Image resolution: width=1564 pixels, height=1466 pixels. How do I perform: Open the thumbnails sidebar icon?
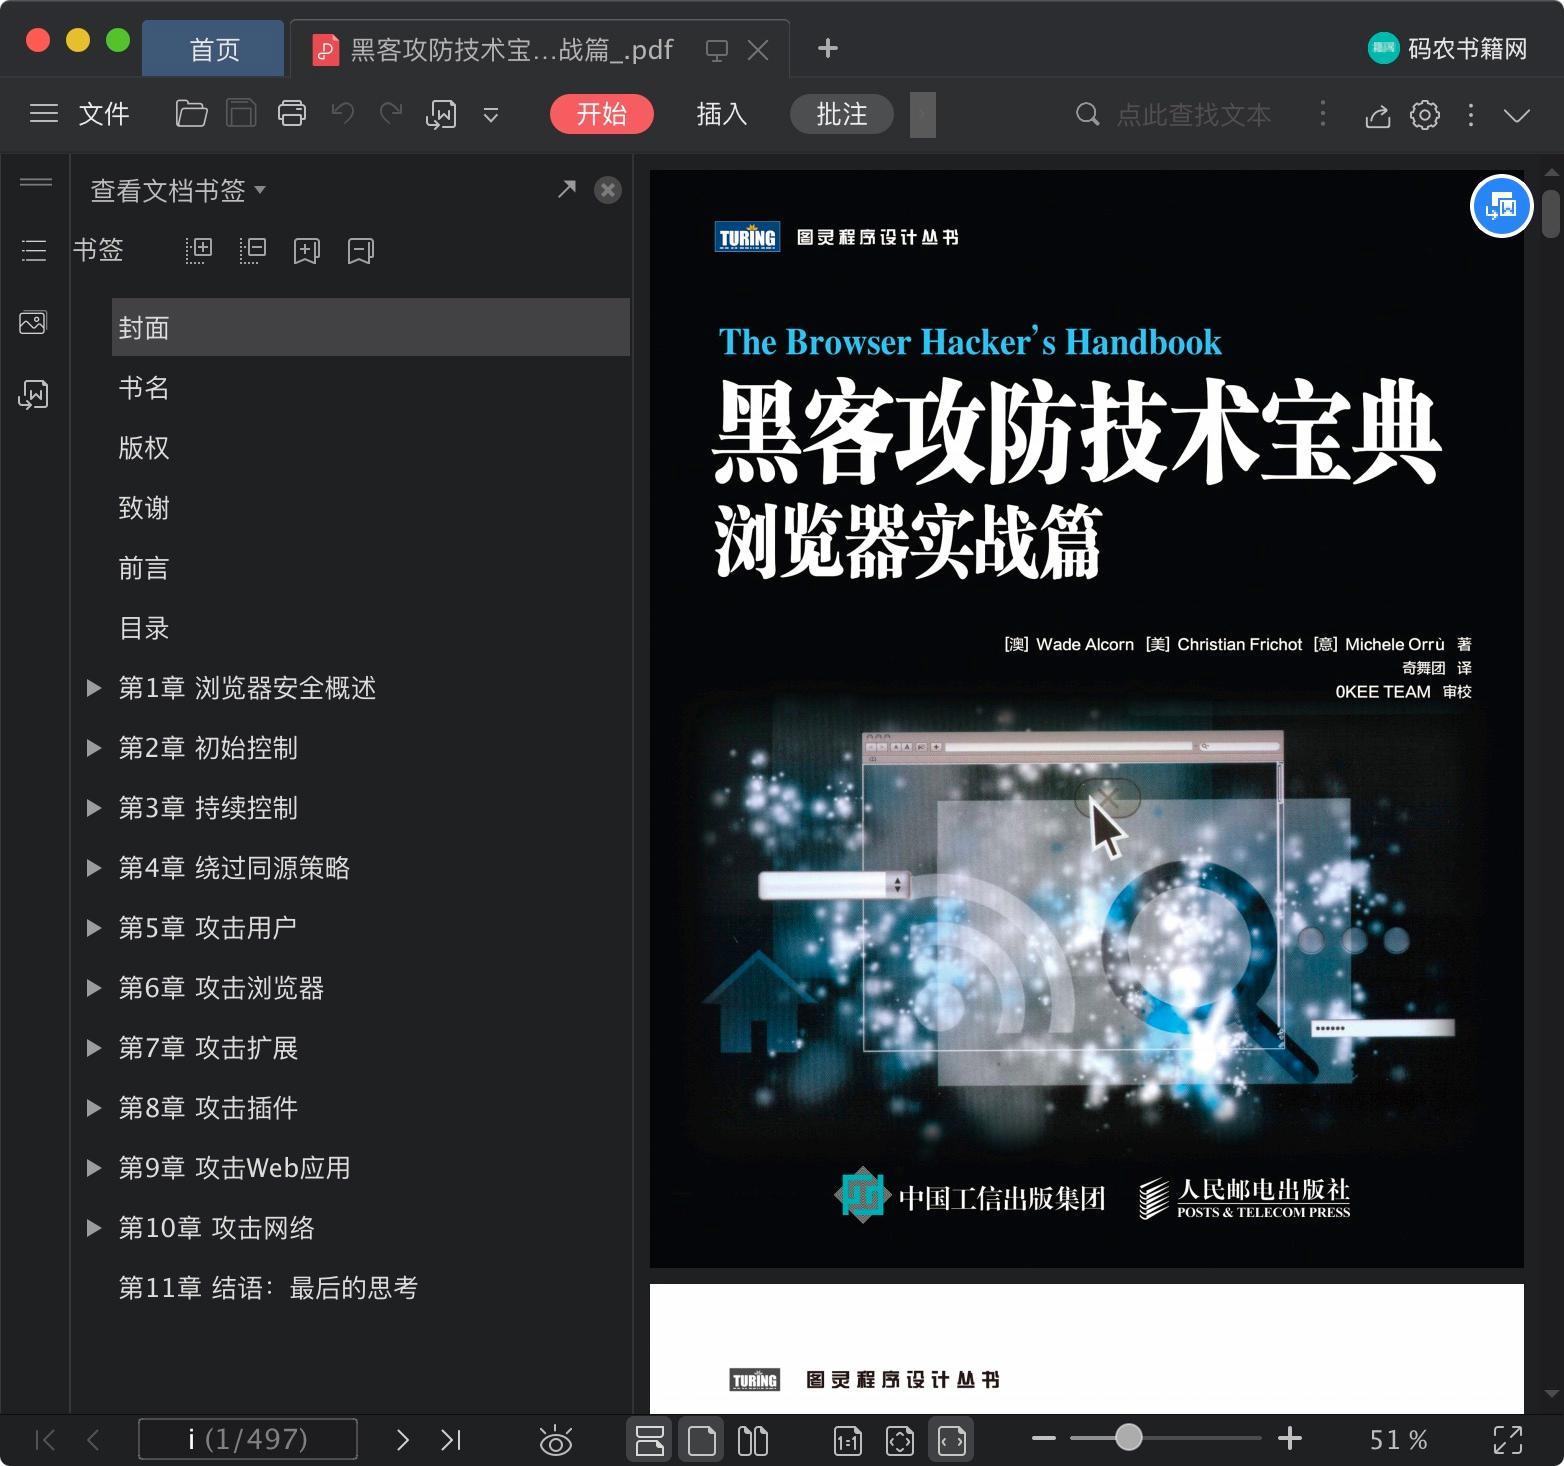(33, 323)
